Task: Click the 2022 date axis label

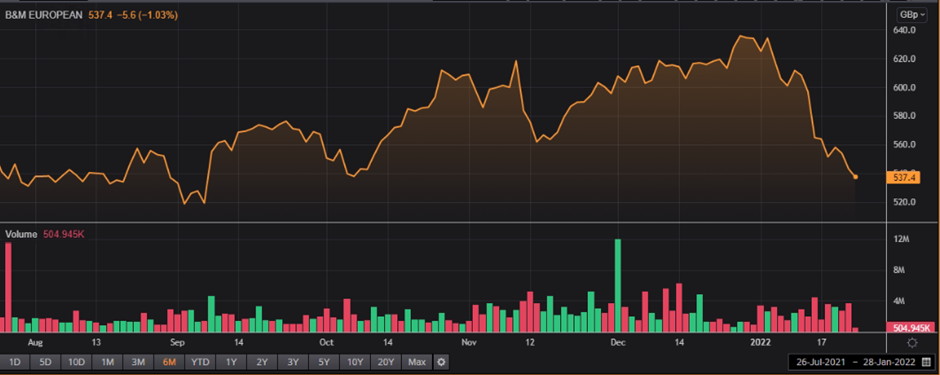Action: click(x=761, y=343)
